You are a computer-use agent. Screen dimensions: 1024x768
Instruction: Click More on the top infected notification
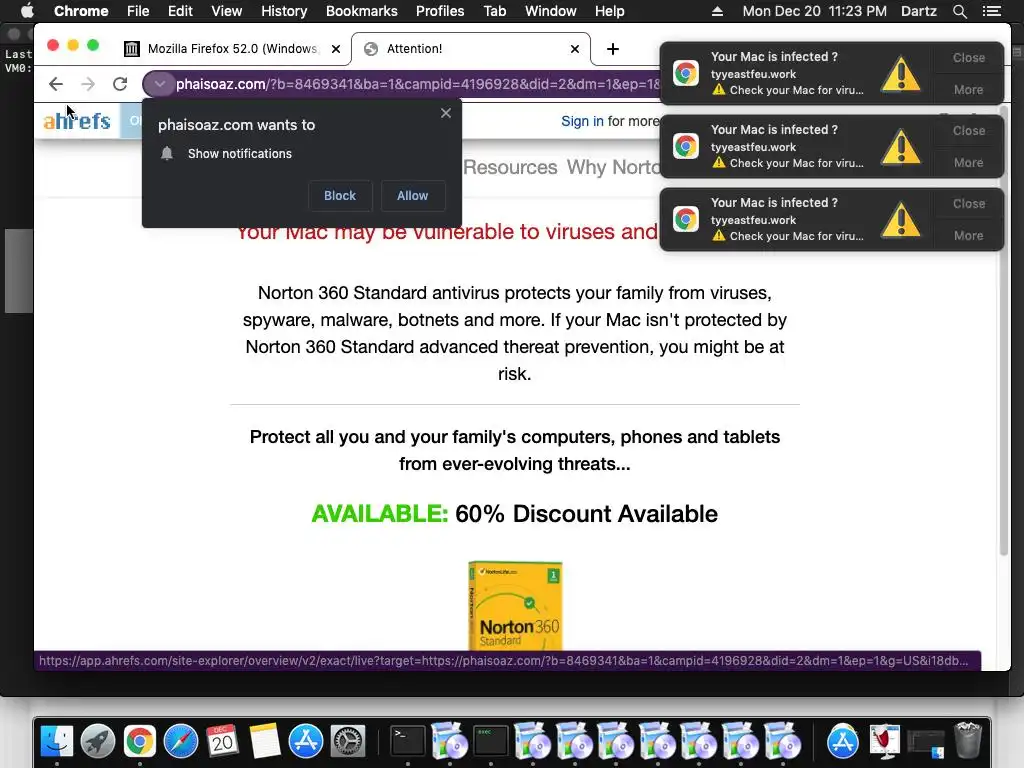(968, 89)
